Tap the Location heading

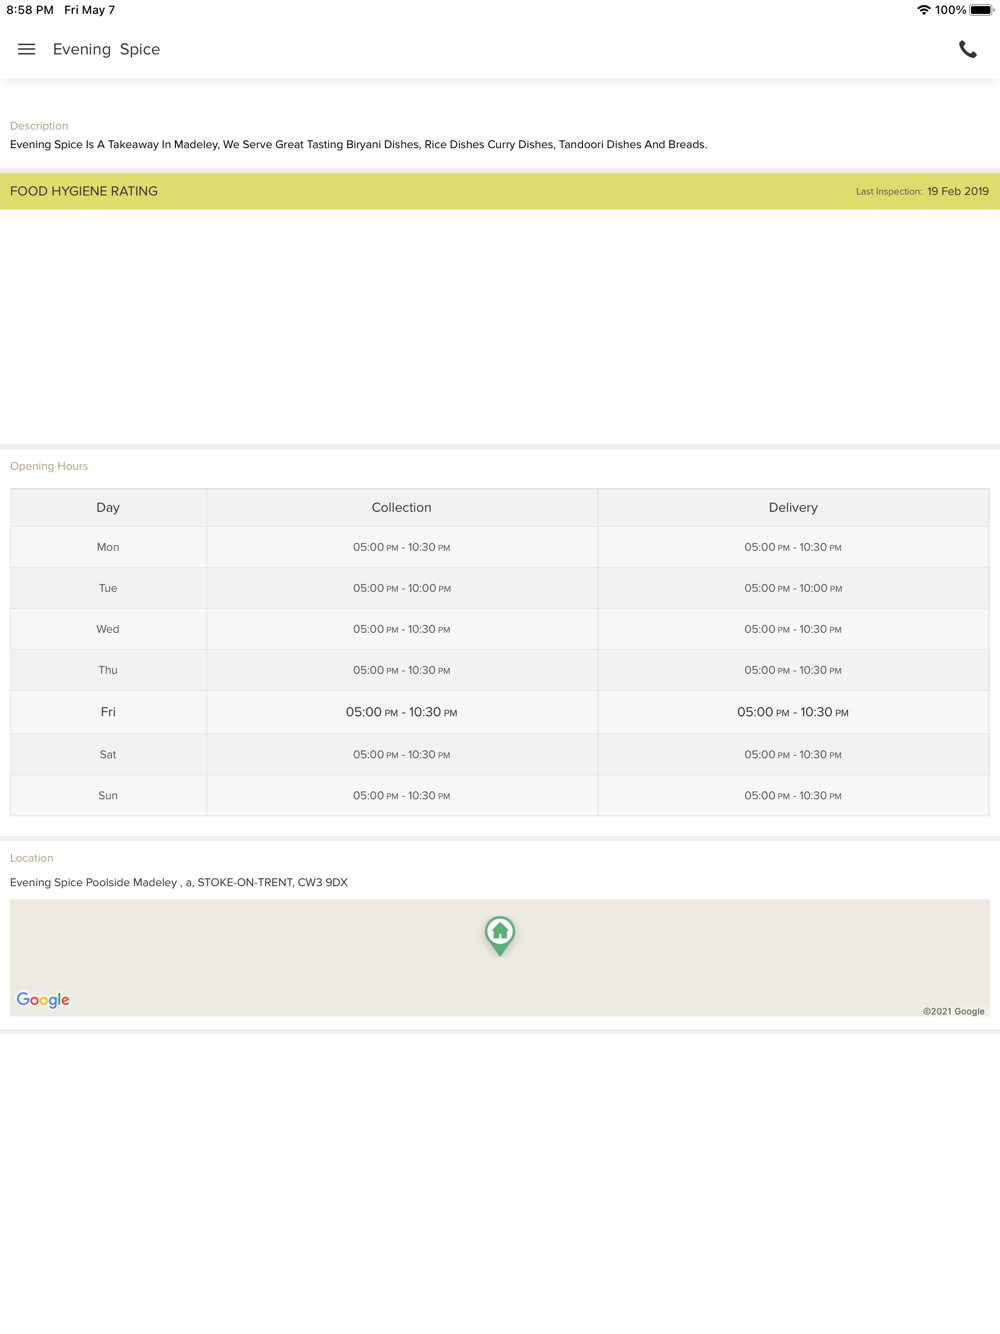(x=32, y=858)
